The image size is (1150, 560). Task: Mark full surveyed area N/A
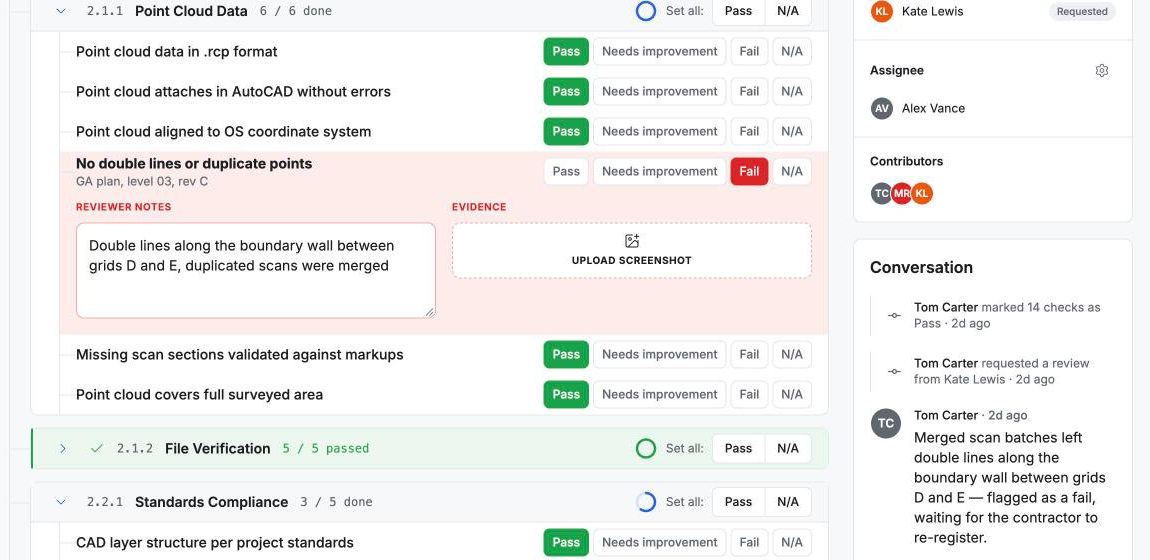point(791,394)
